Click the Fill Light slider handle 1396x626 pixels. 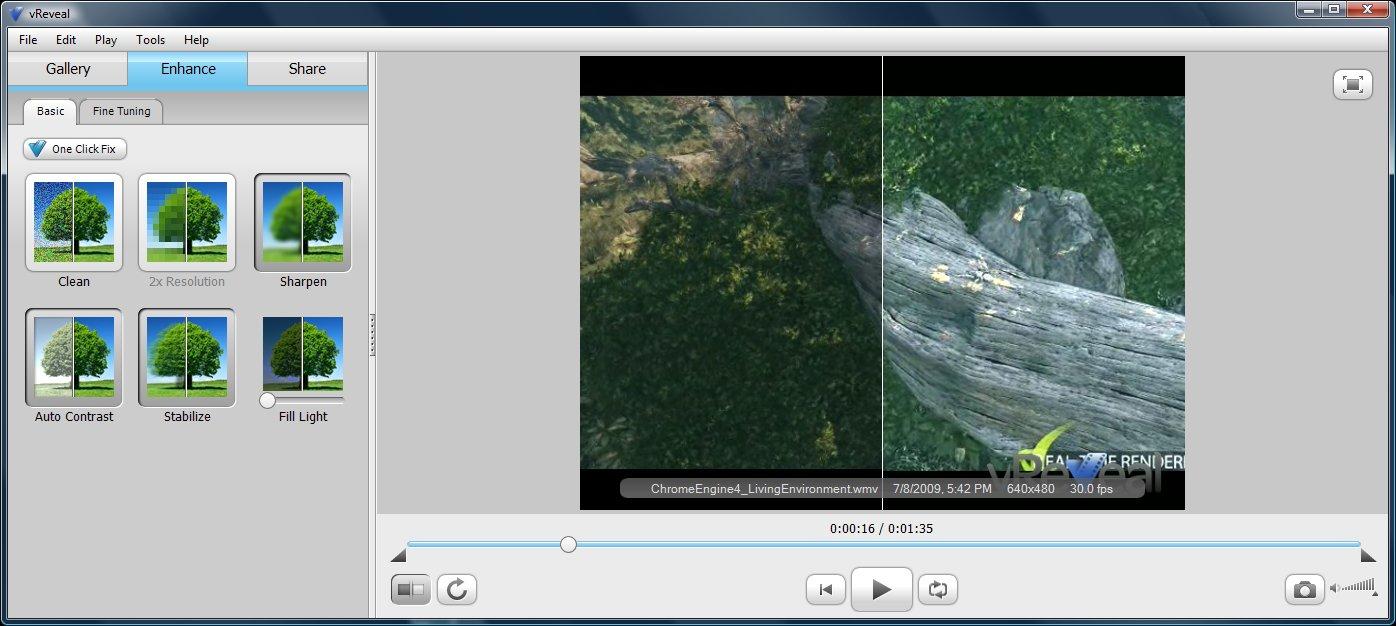pos(267,400)
